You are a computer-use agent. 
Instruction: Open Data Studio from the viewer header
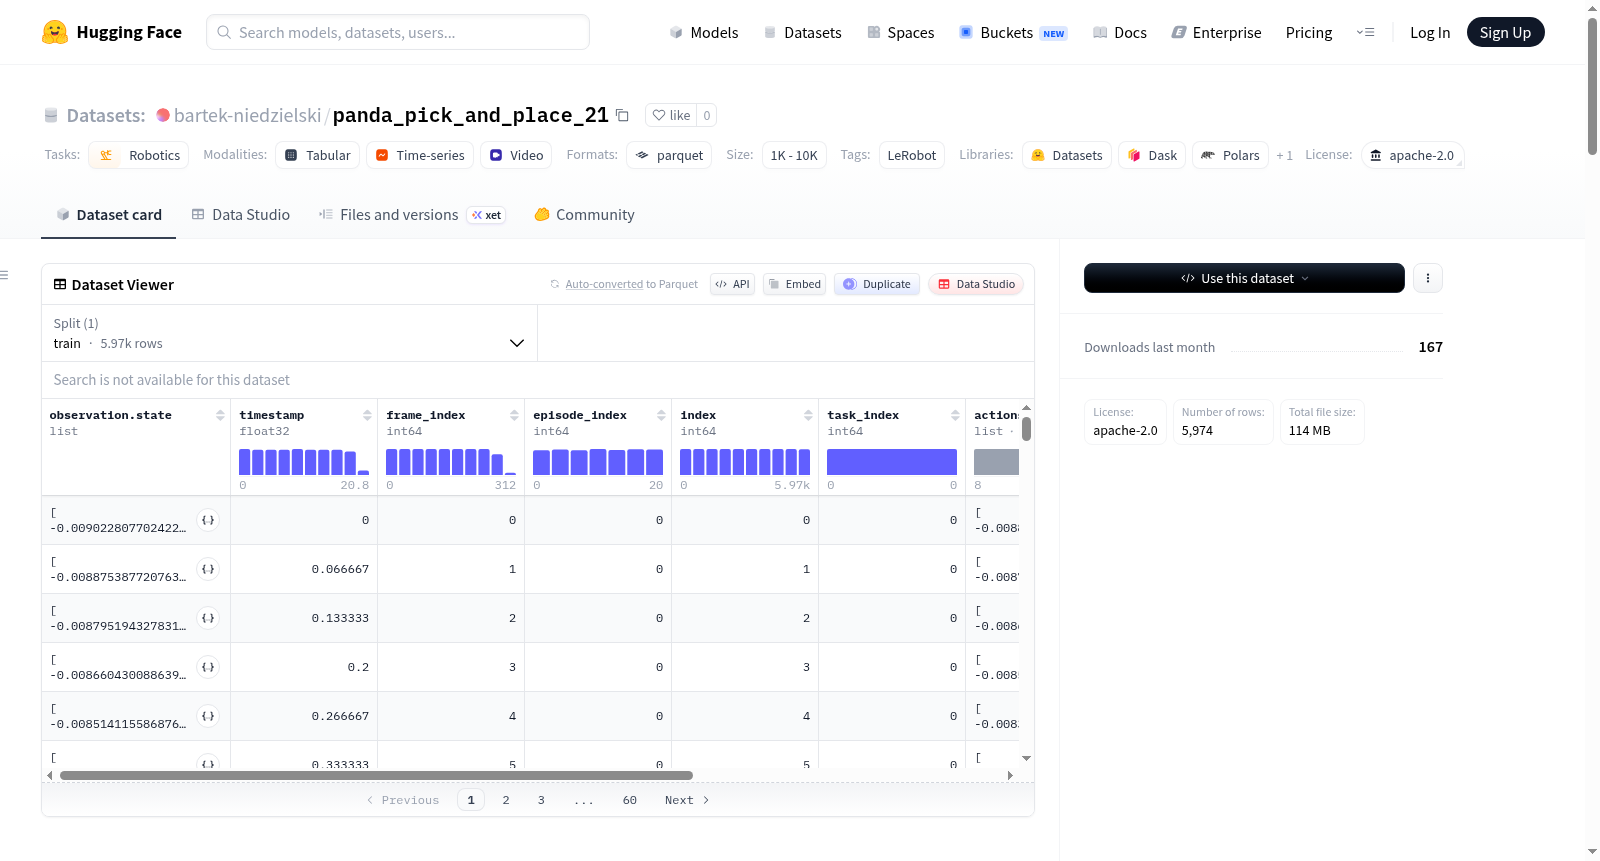976,284
